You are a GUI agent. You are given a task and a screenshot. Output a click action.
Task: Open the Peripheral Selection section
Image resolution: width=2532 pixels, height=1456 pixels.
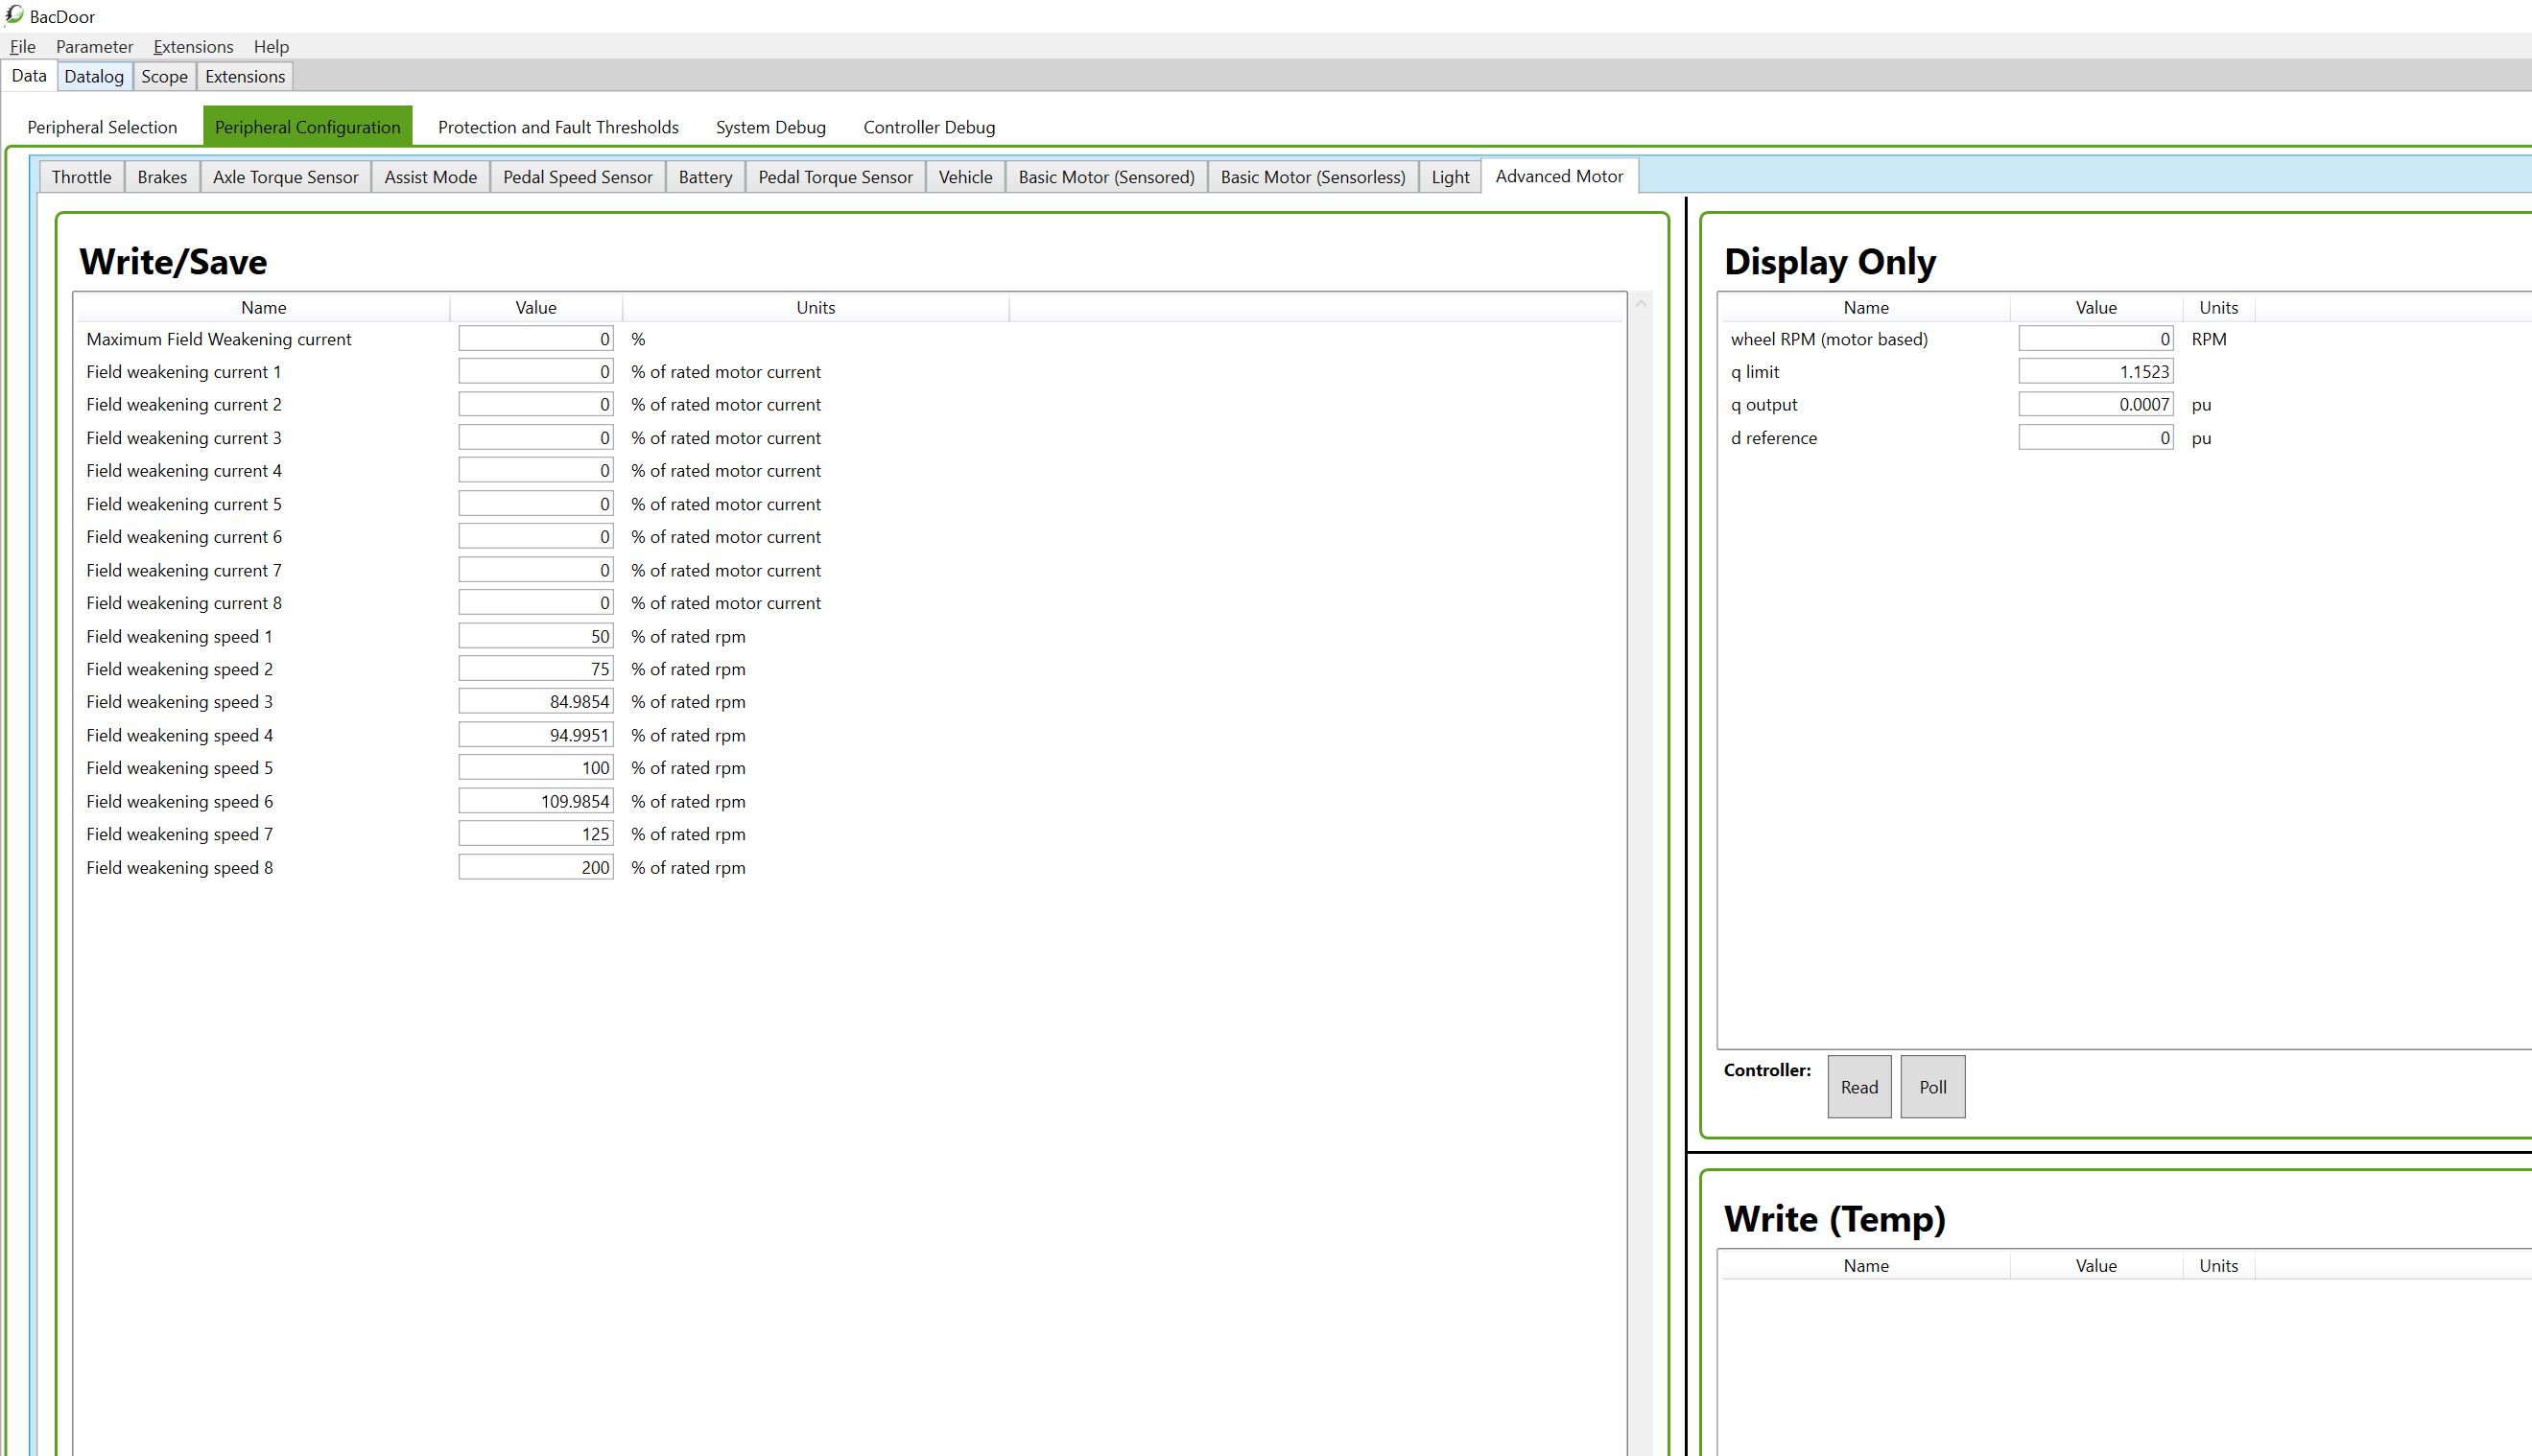tap(102, 127)
